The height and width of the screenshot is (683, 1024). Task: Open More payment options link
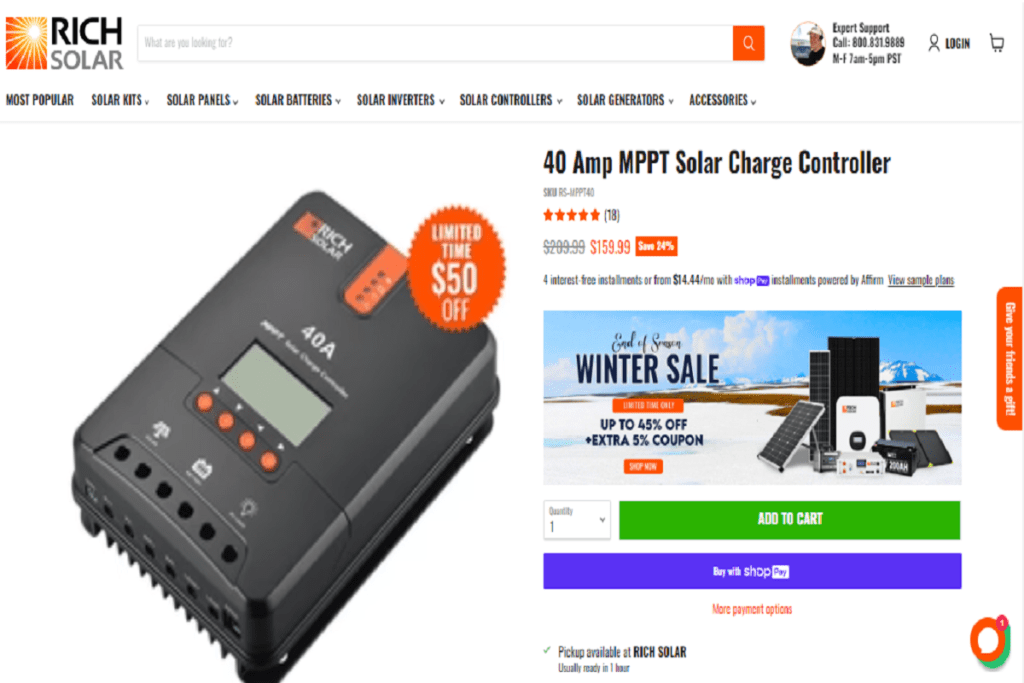click(752, 609)
